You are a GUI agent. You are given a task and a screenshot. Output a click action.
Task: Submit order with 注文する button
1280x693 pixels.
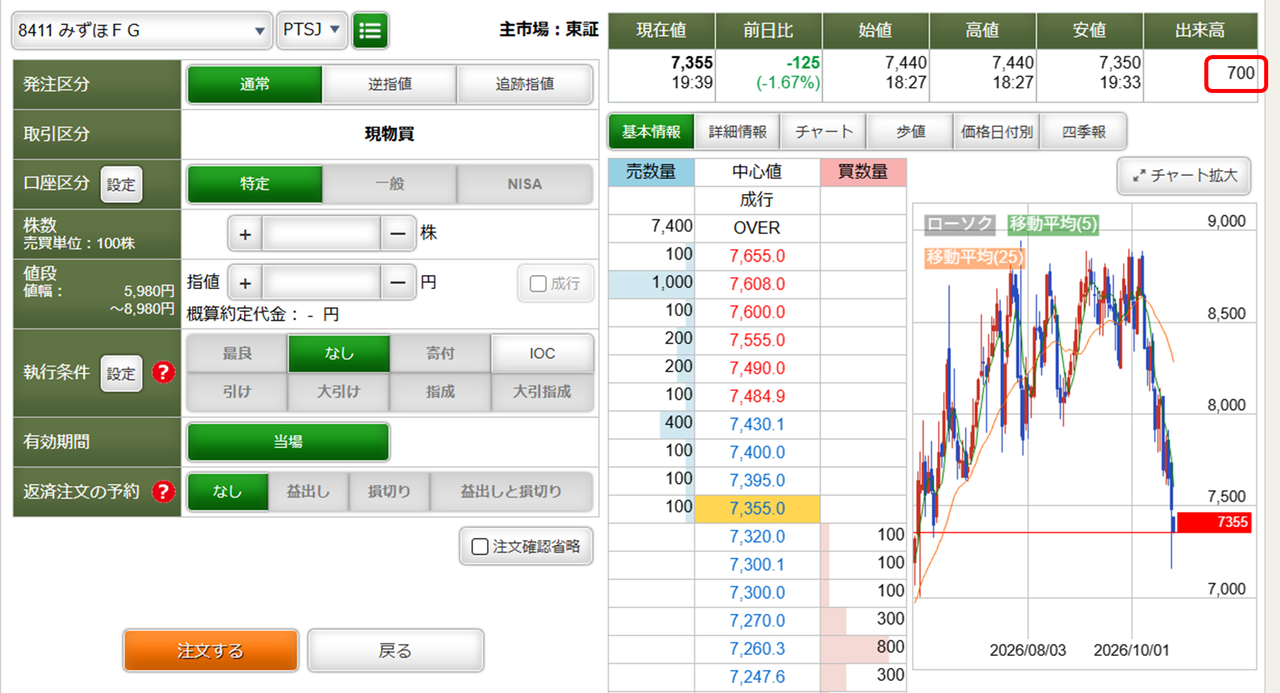(210, 651)
